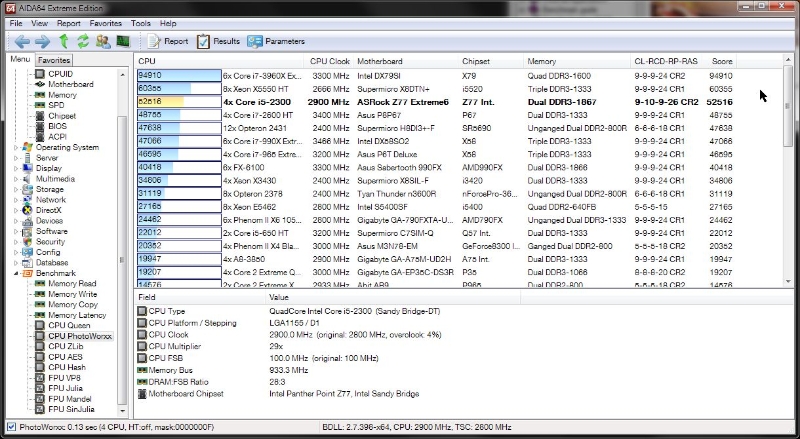Go back with the left arrow toolbar icon

coord(22,41)
